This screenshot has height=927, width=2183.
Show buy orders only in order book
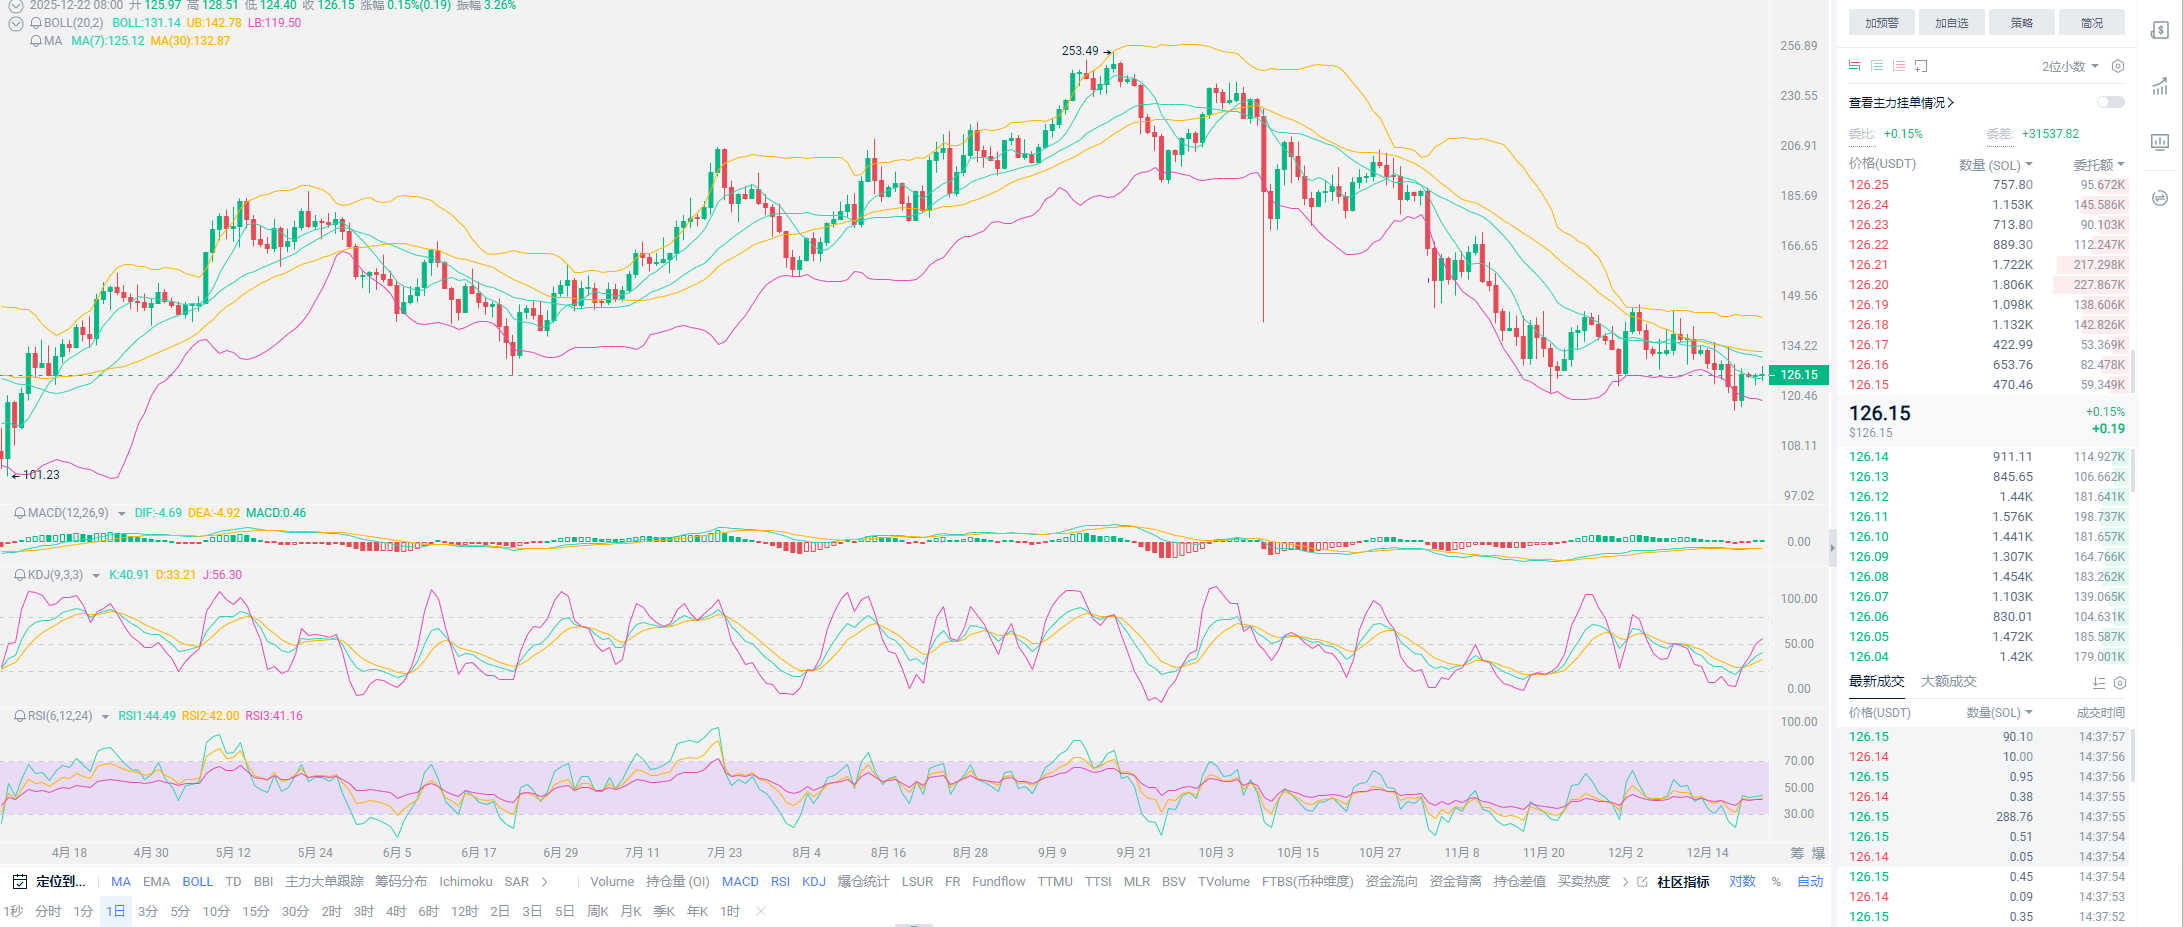tap(1877, 66)
